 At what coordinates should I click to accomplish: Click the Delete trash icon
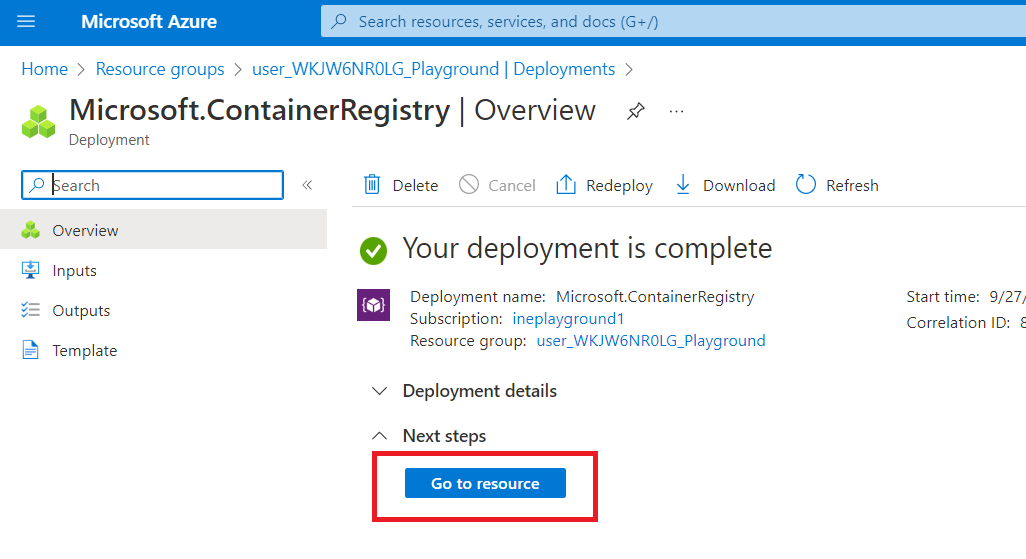click(x=372, y=185)
